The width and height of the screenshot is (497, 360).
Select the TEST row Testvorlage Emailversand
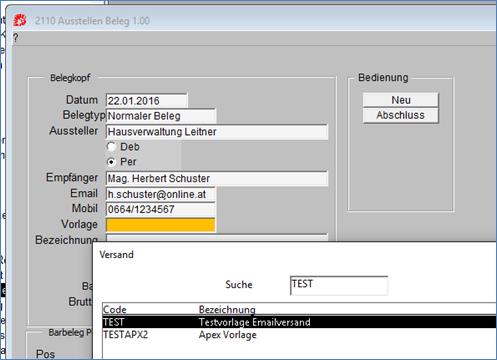tap(299, 322)
